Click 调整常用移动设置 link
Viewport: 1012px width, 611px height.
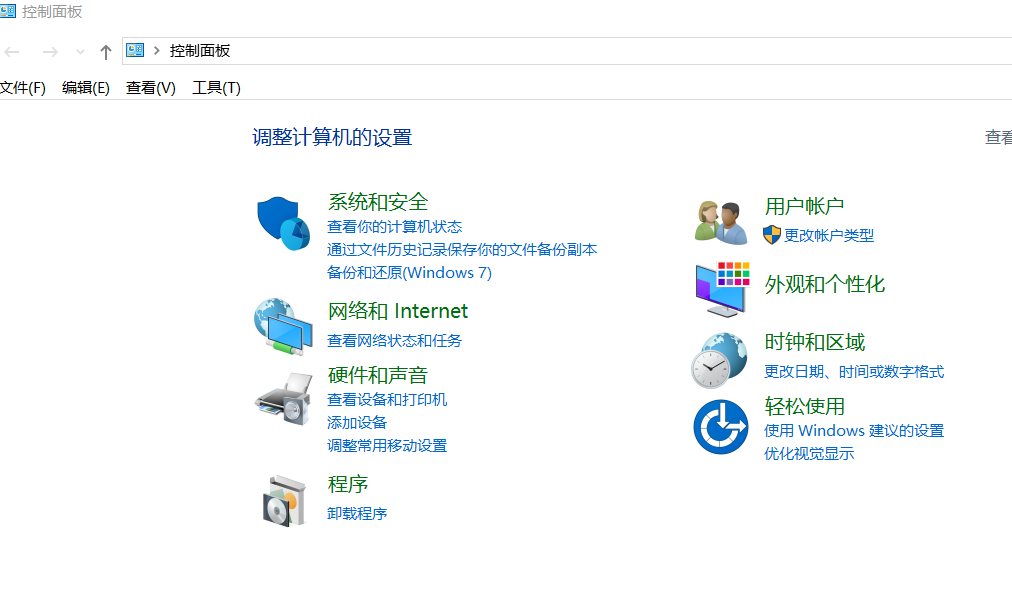[x=387, y=446]
